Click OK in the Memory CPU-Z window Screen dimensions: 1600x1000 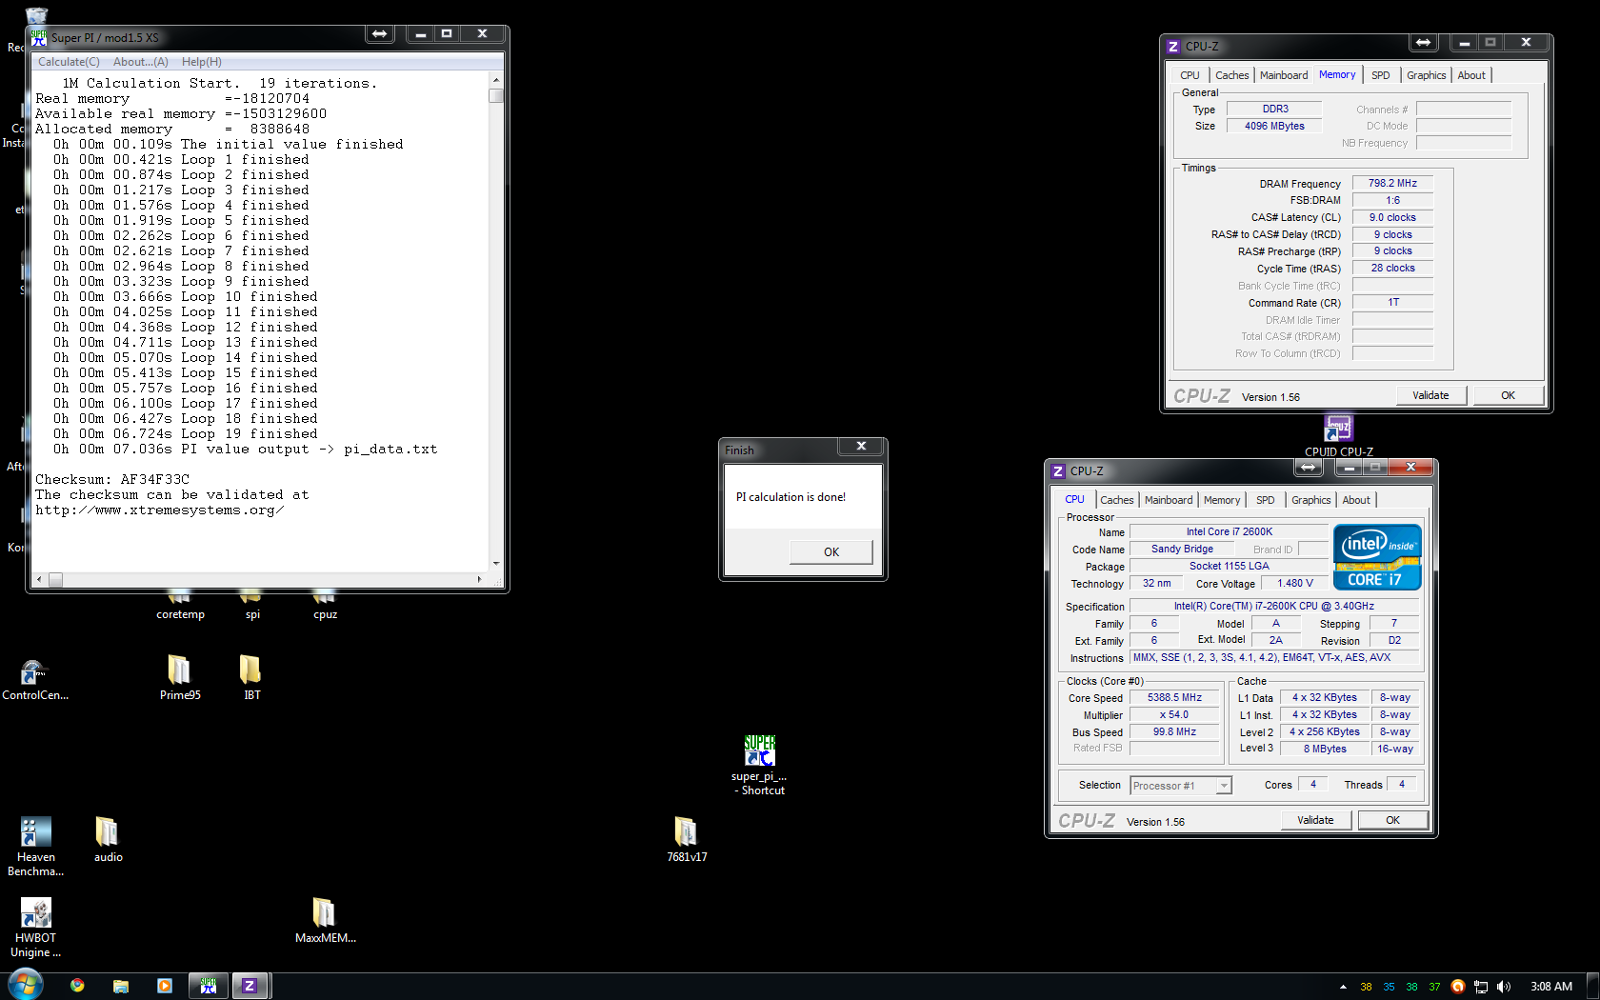pyautogui.click(x=1508, y=395)
